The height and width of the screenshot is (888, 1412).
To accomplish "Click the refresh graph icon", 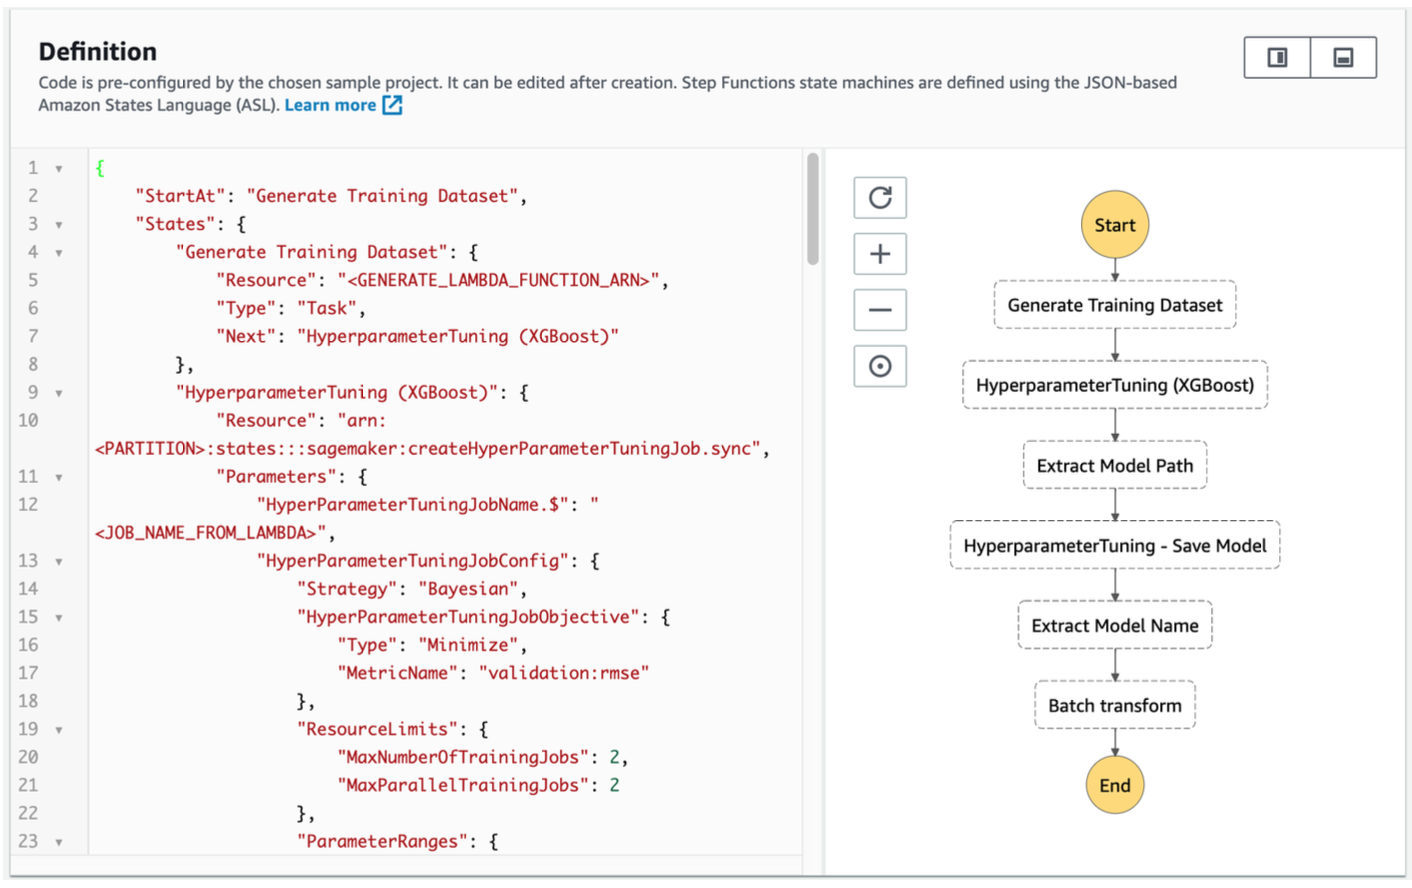I will pyautogui.click(x=879, y=198).
